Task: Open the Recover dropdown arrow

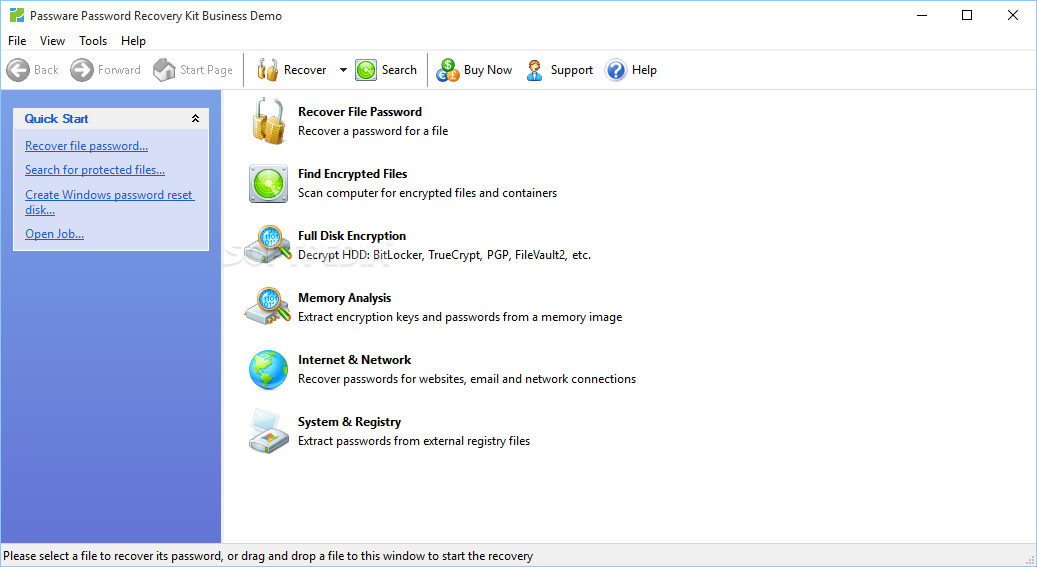Action: [343, 69]
